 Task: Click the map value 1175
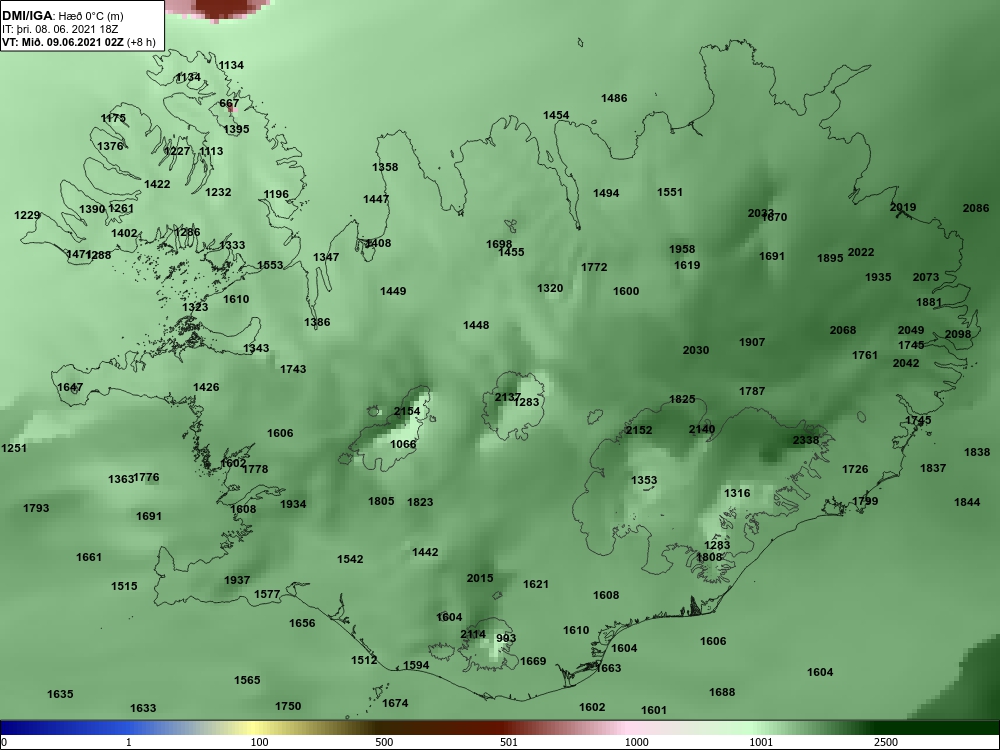pyautogui.click(x=113, y=118)
